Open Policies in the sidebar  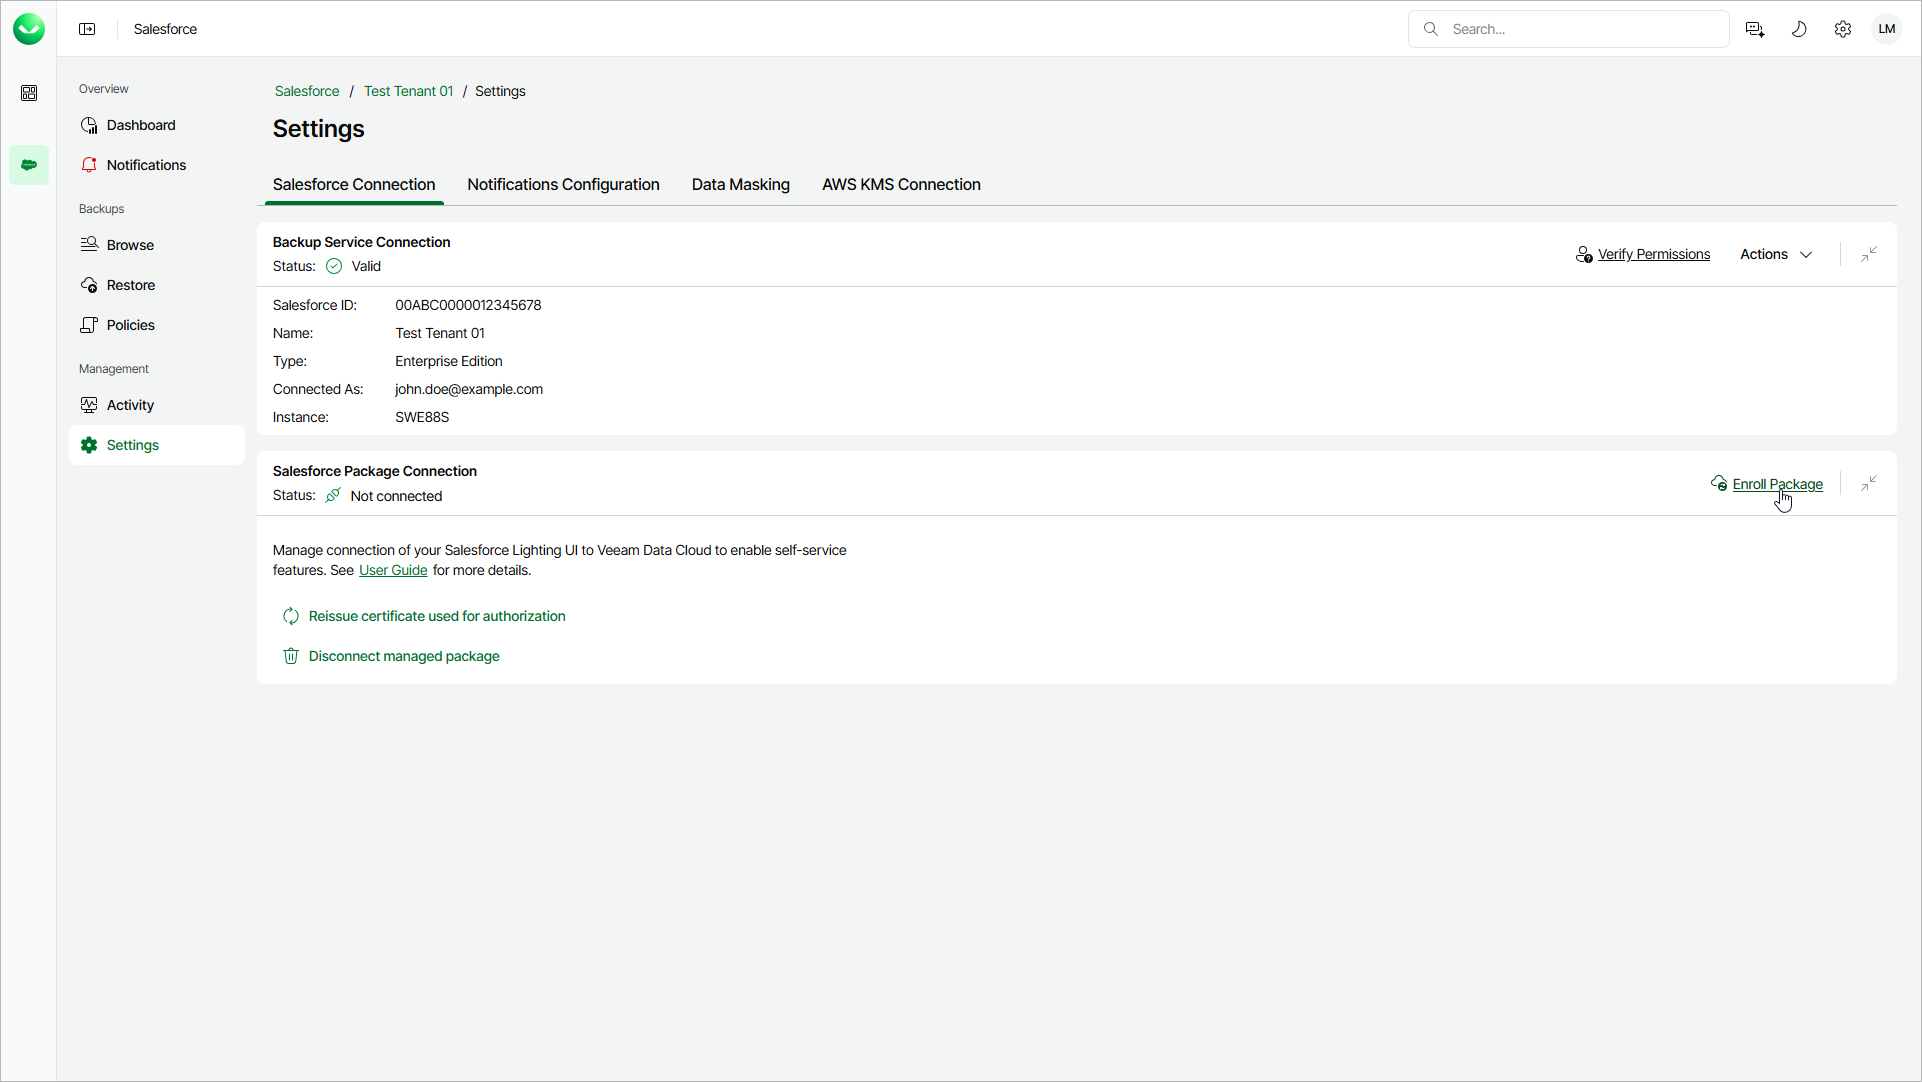point(130,325)
